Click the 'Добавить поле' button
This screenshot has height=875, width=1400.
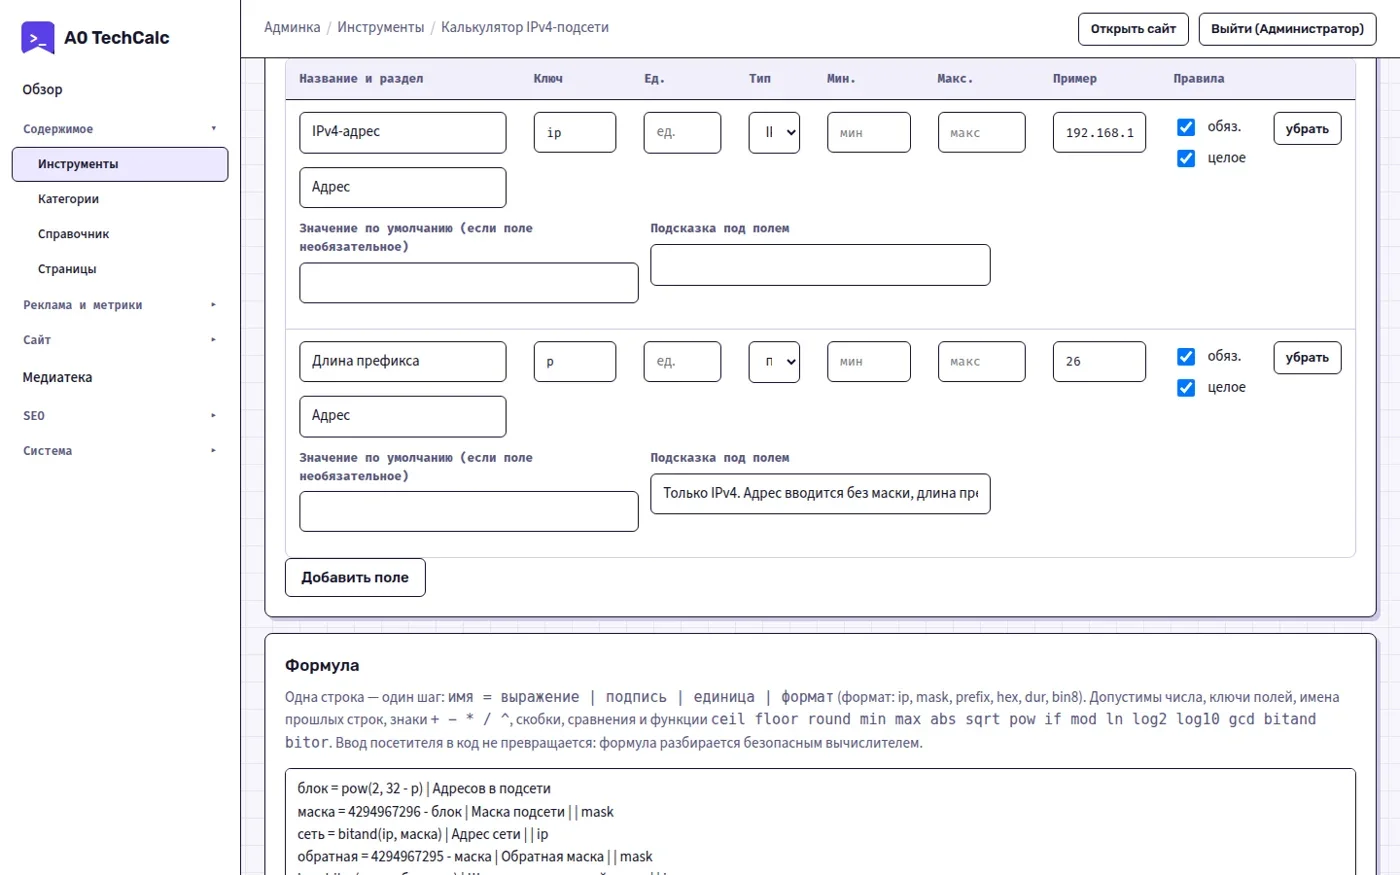pyautogui.click(x=355, y=578)
